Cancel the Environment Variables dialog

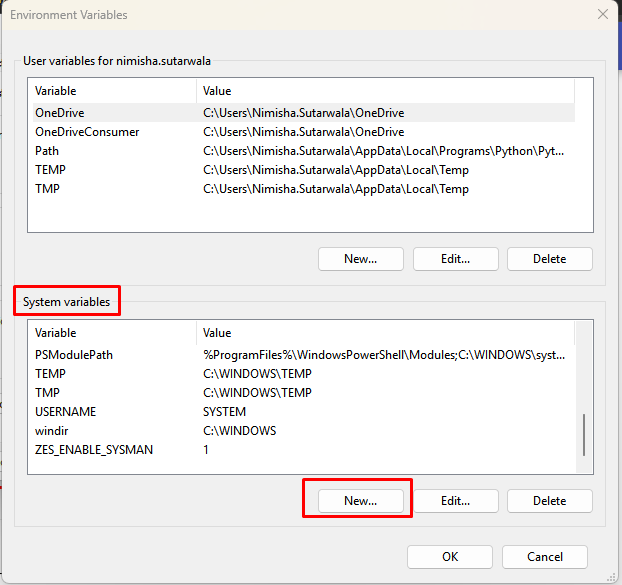[544, 557]
